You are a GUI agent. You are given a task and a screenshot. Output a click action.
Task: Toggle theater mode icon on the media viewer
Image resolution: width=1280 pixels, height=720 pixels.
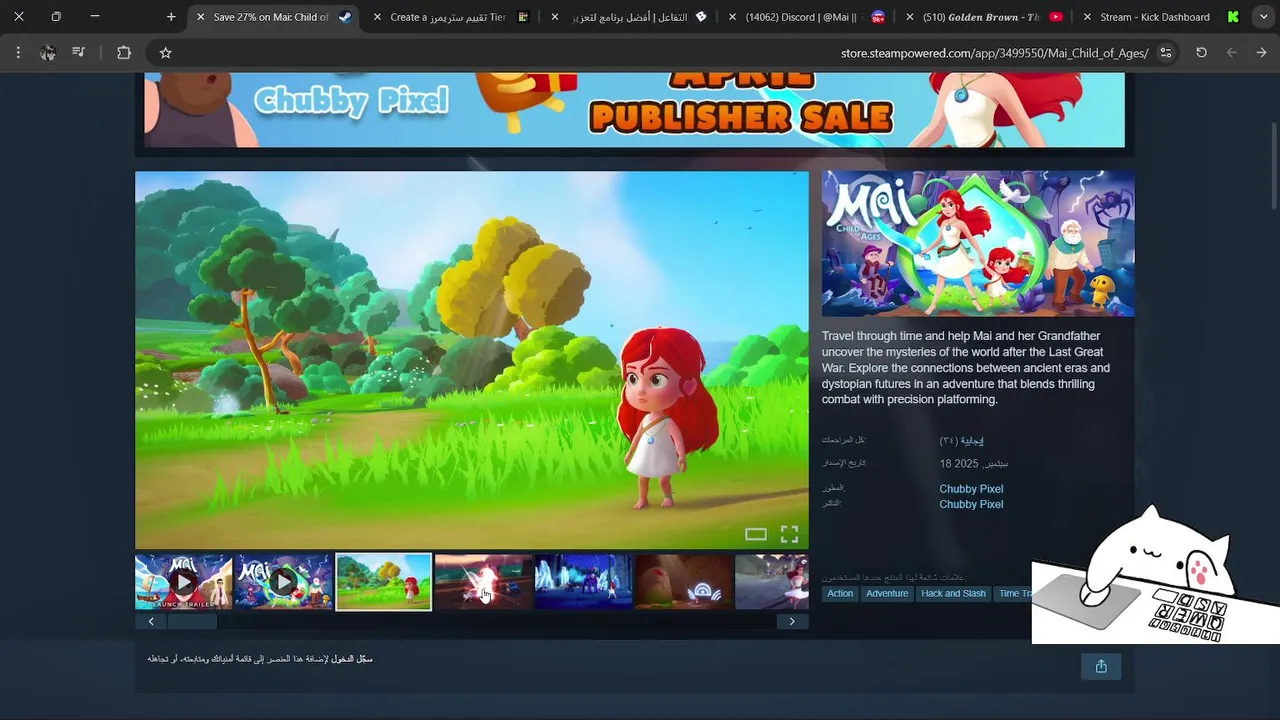coord(756,534)
